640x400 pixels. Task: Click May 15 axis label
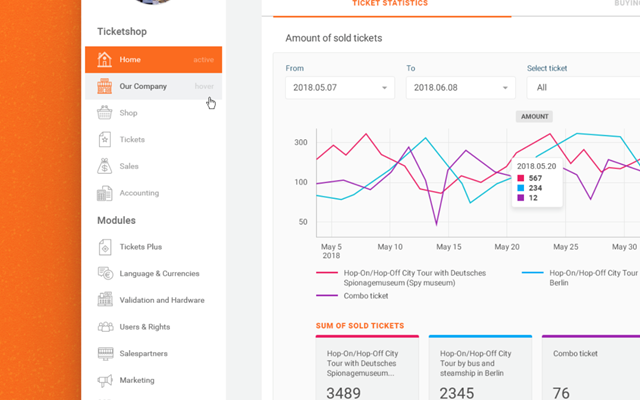click(x=449, y=247)
